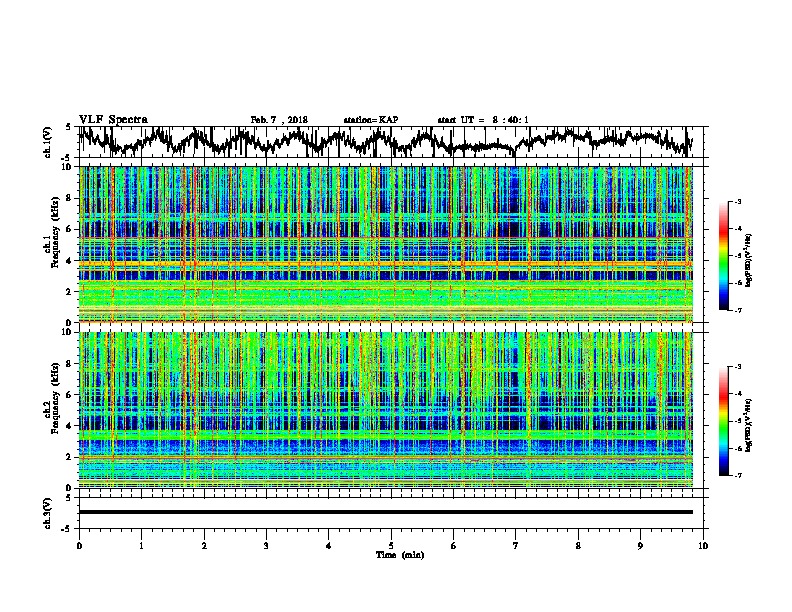
Task: Click inside the ch.2 spectrogram plot
Action: 386,410
